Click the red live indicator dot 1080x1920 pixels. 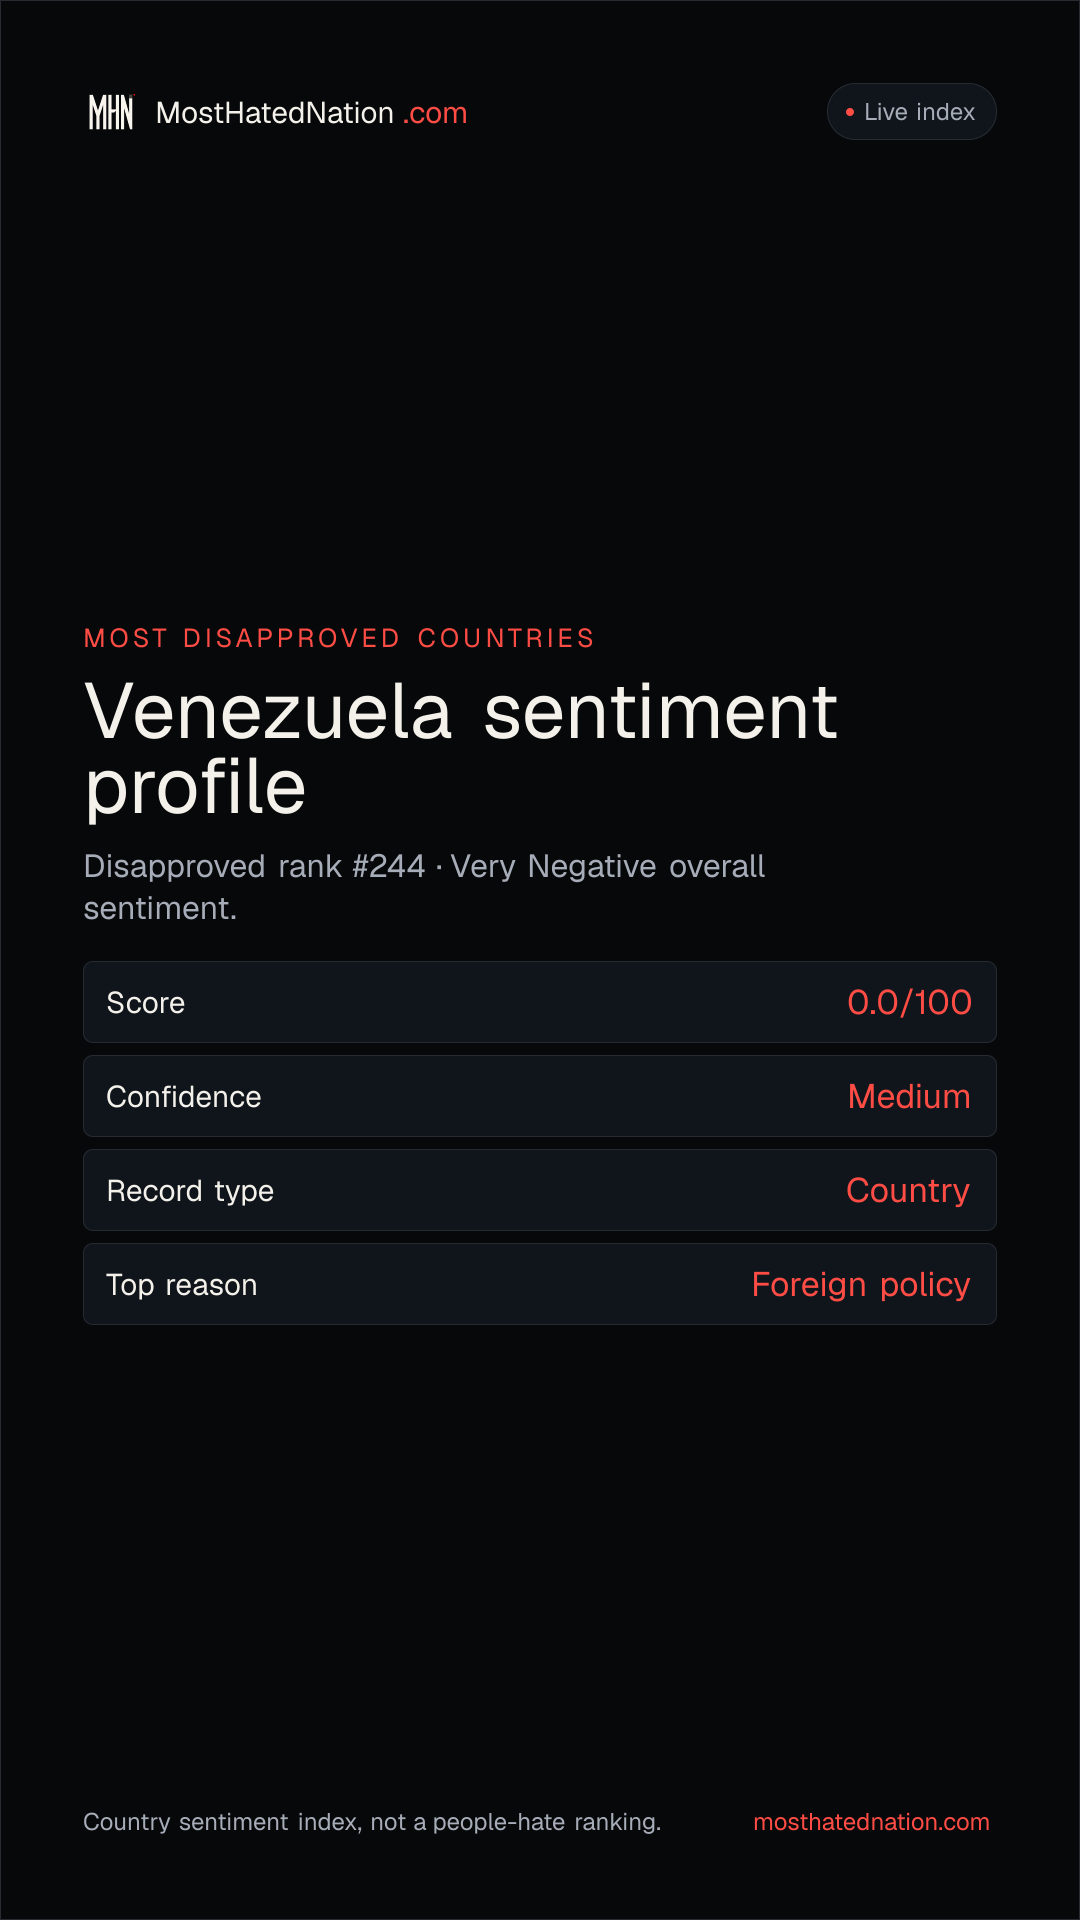point(850,112)
